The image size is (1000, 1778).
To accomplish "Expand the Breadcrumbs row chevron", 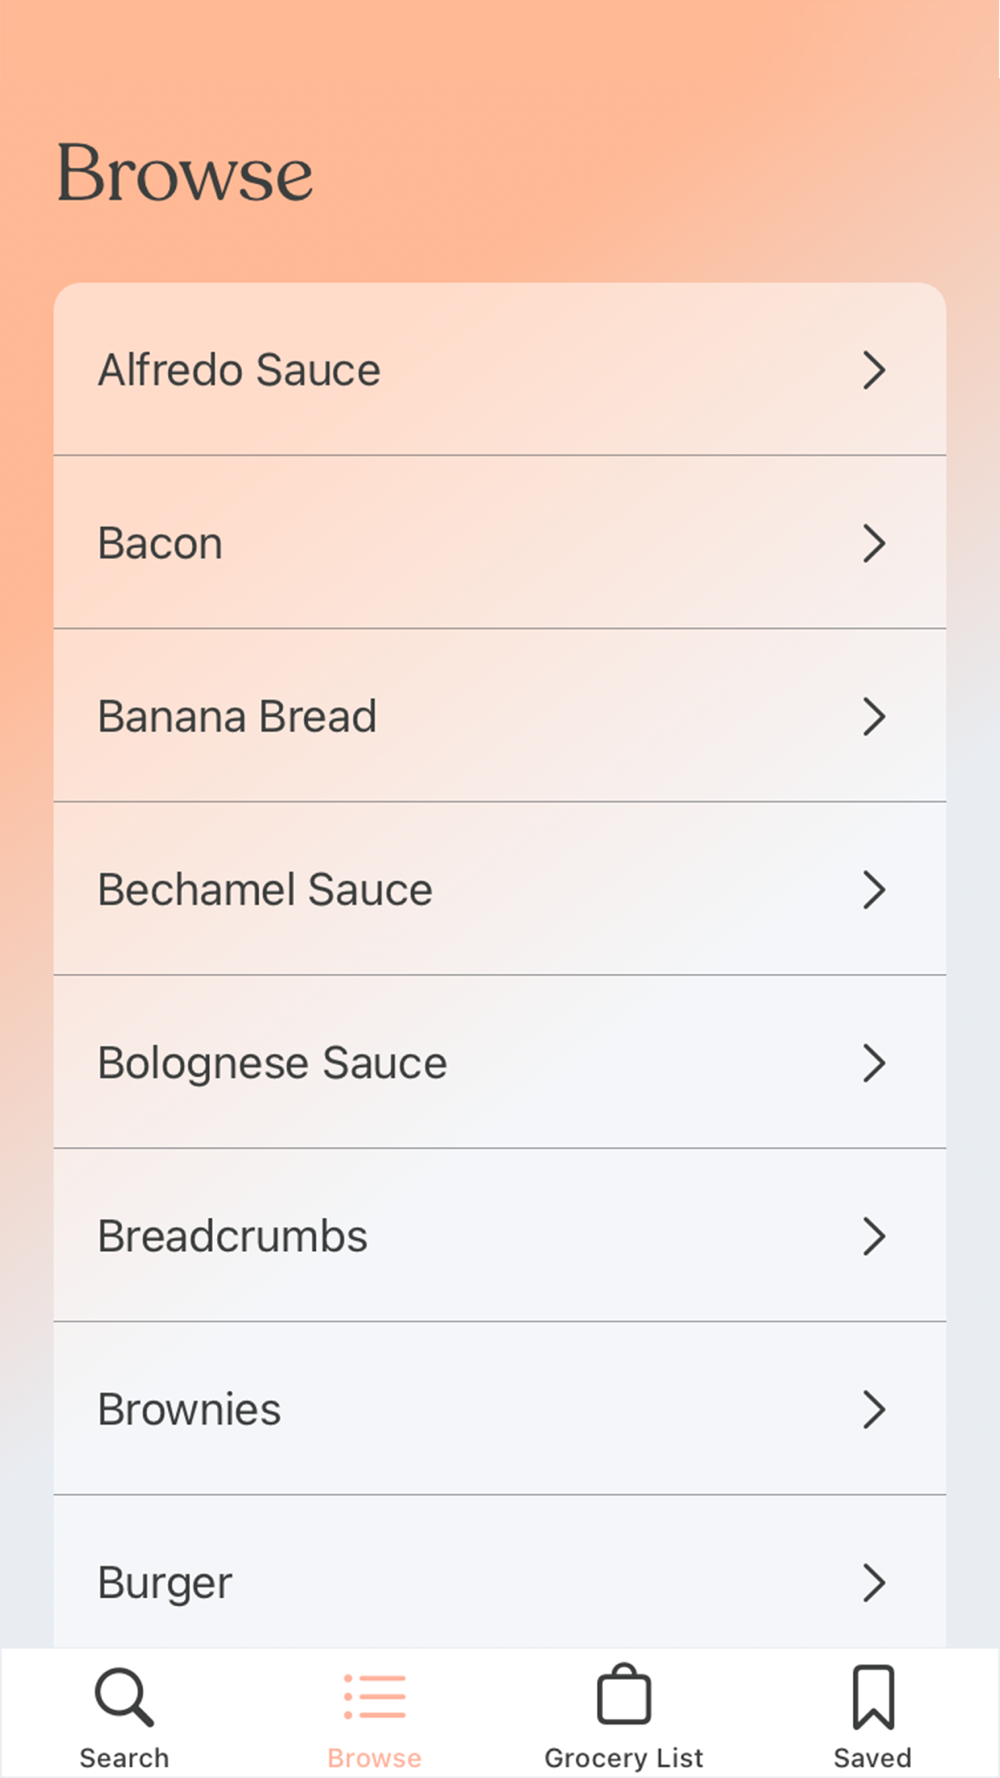I will pyautogui.click(x=874, y=1237).
